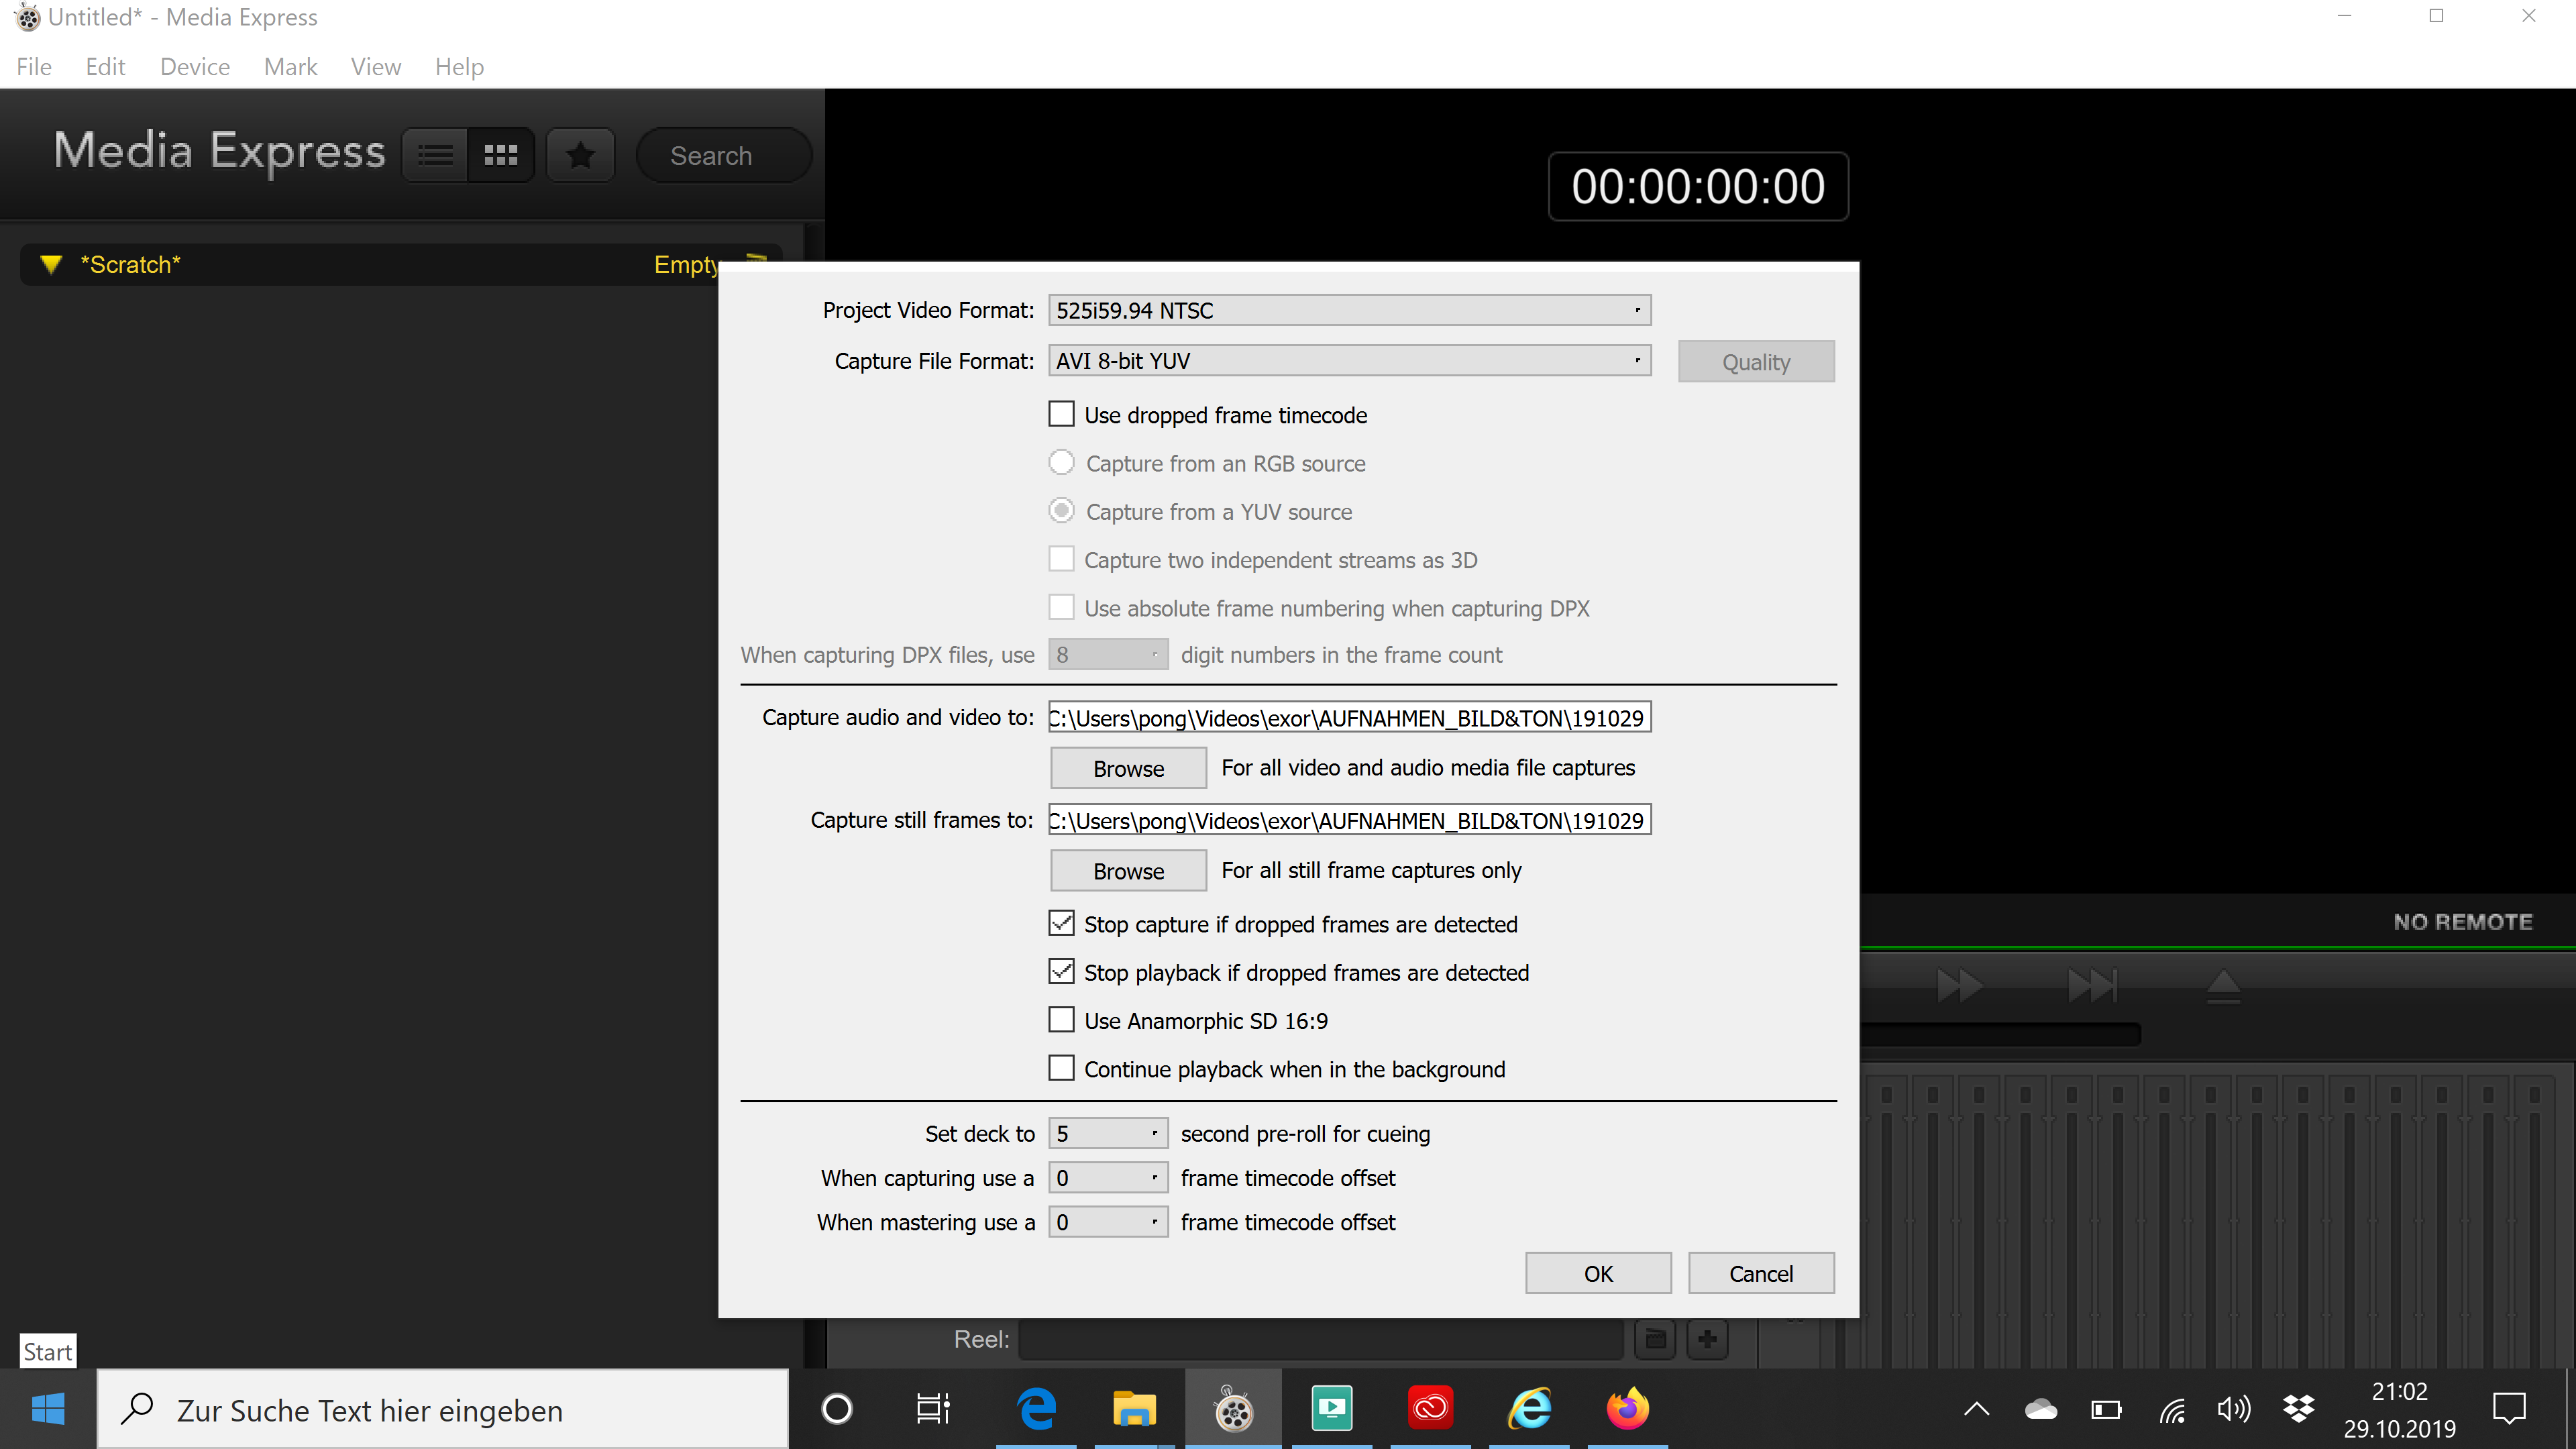Open the View menu
The width and height of the screenshot is (2576, 1449).
pos(376,67)
